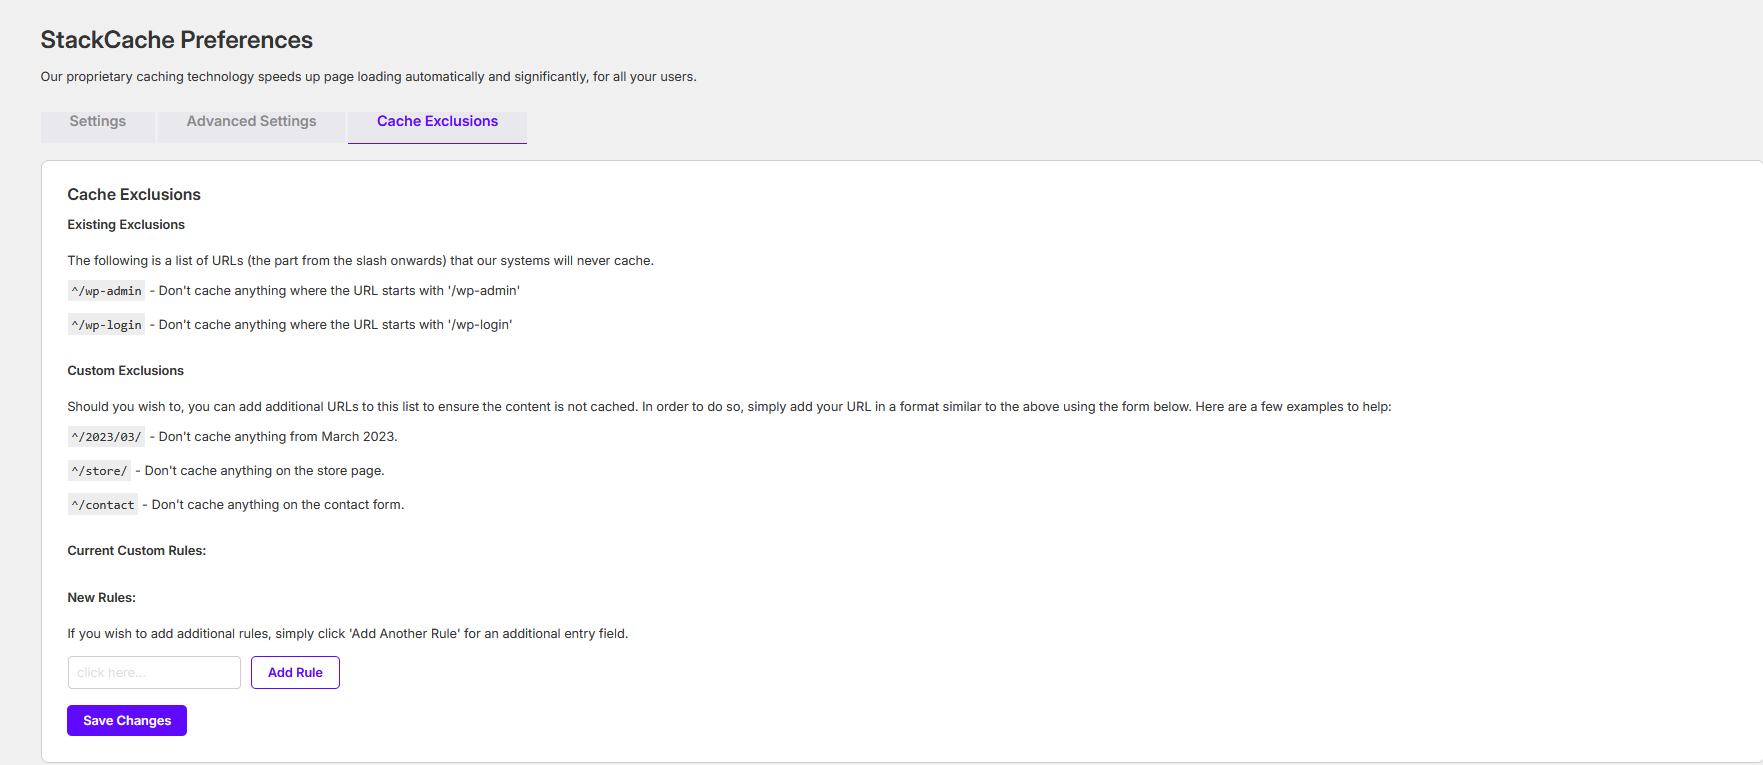Click the StackCache Preferences page title

[177, 40]
